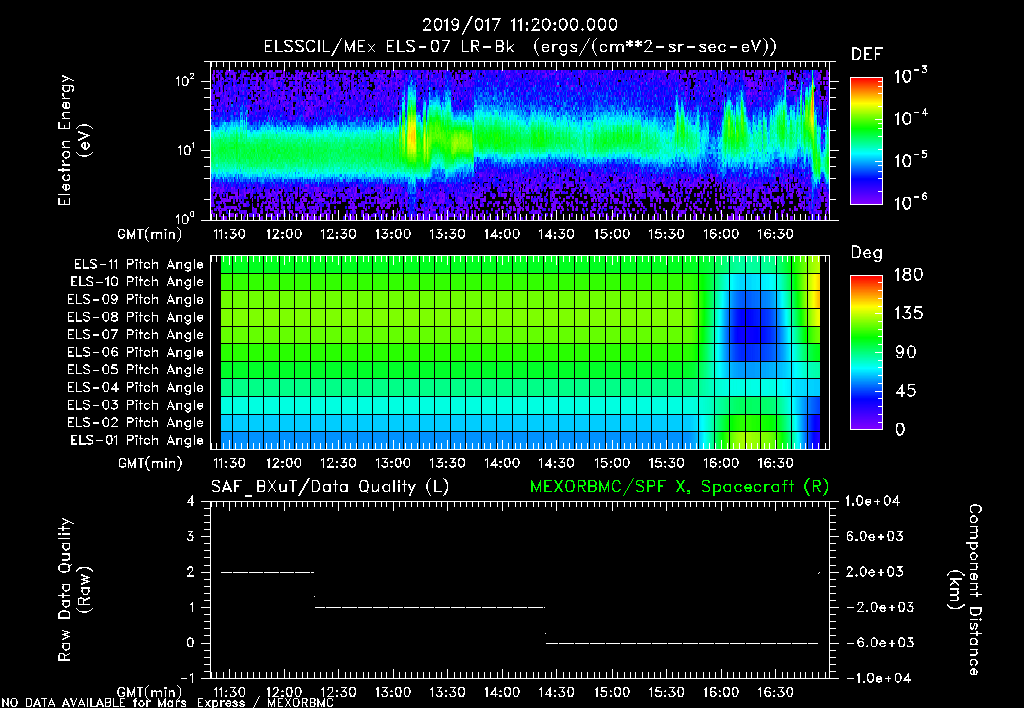
Task: Click the 90 value on Deg scale
Action: 906,352
